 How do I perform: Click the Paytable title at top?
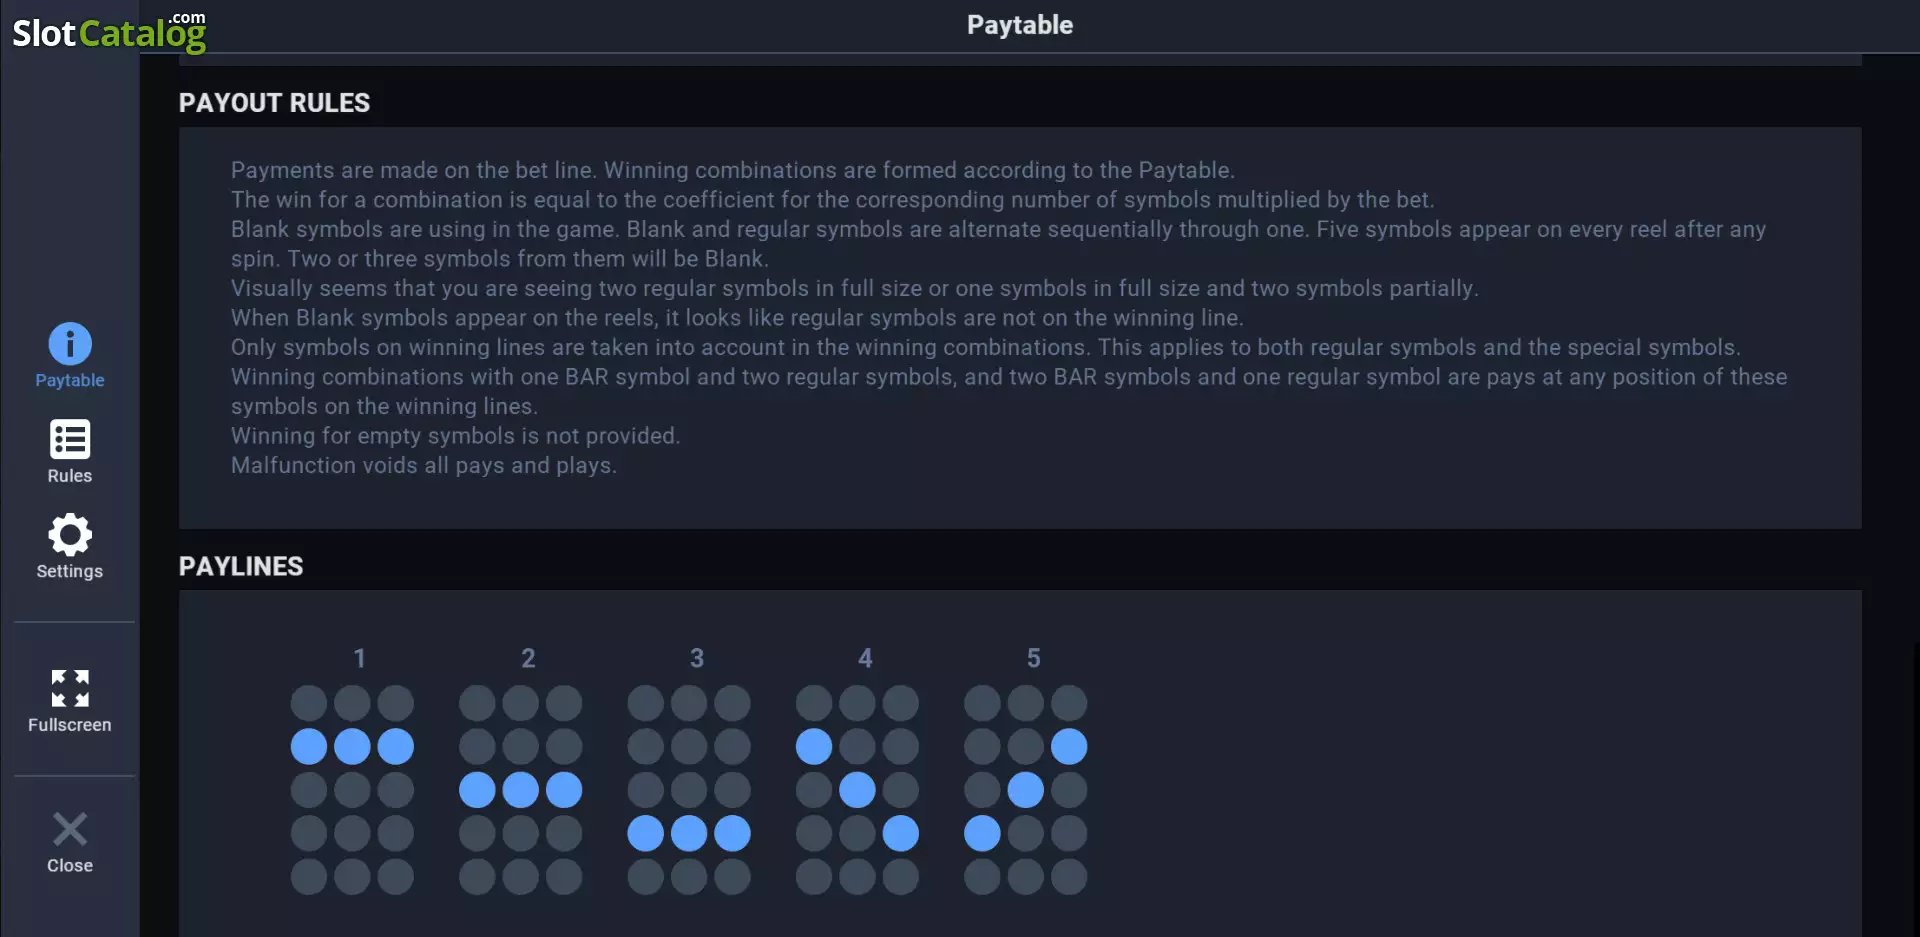[x=1020, y=25]
